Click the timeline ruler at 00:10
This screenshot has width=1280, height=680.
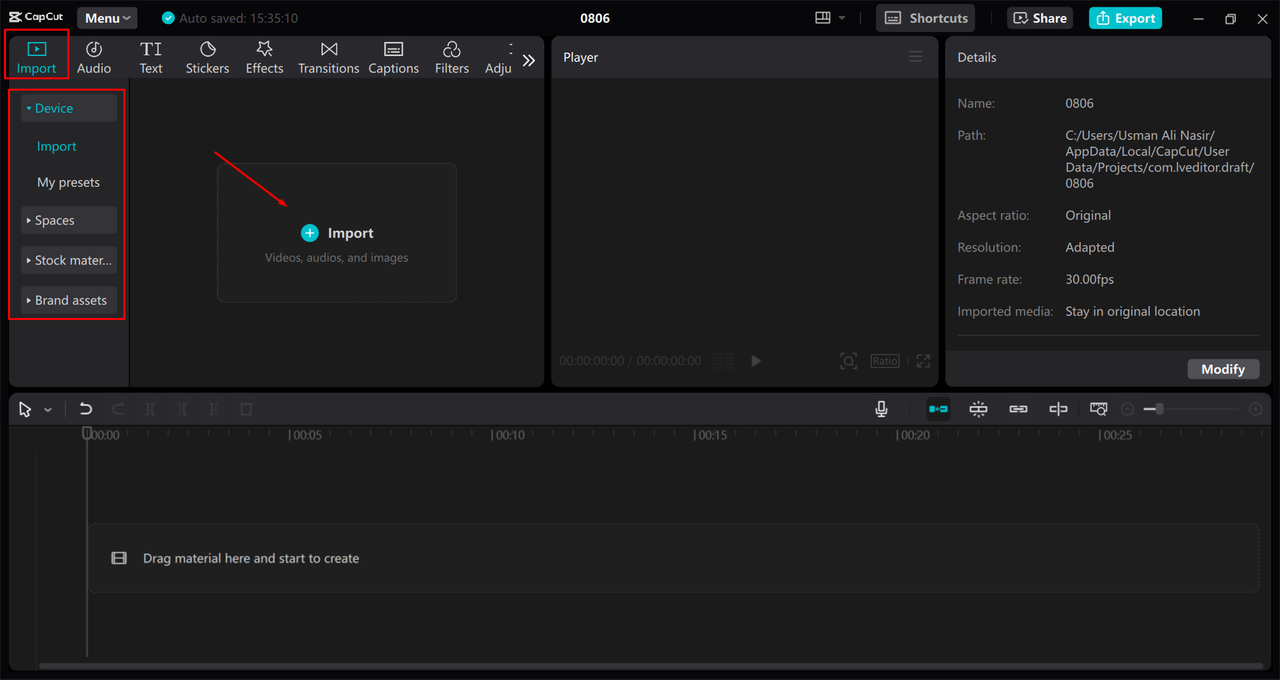point(509,435)
